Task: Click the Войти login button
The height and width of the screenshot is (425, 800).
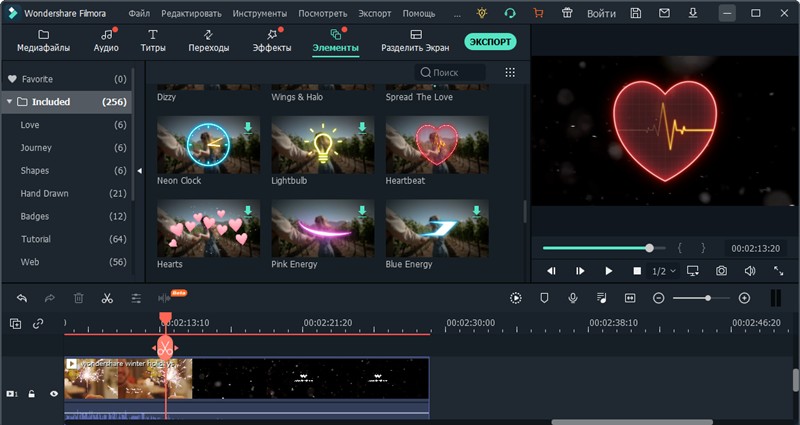Action: [601, 14]
